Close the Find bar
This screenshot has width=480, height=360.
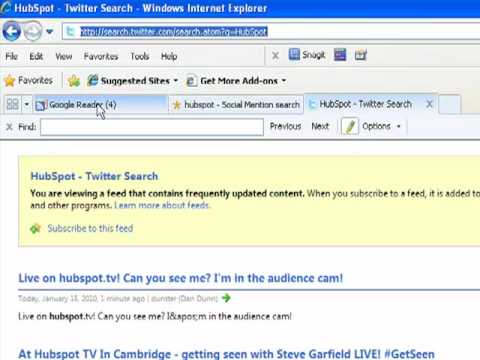click(9, 127)
